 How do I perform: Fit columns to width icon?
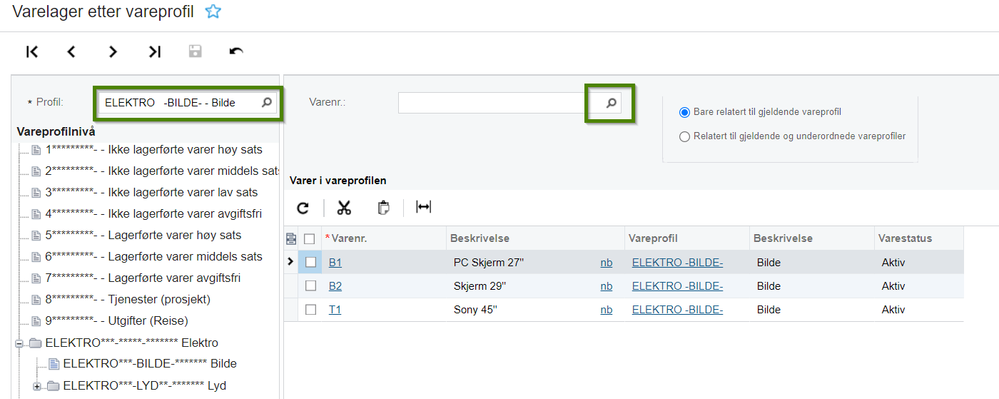(x=423, y=207)
